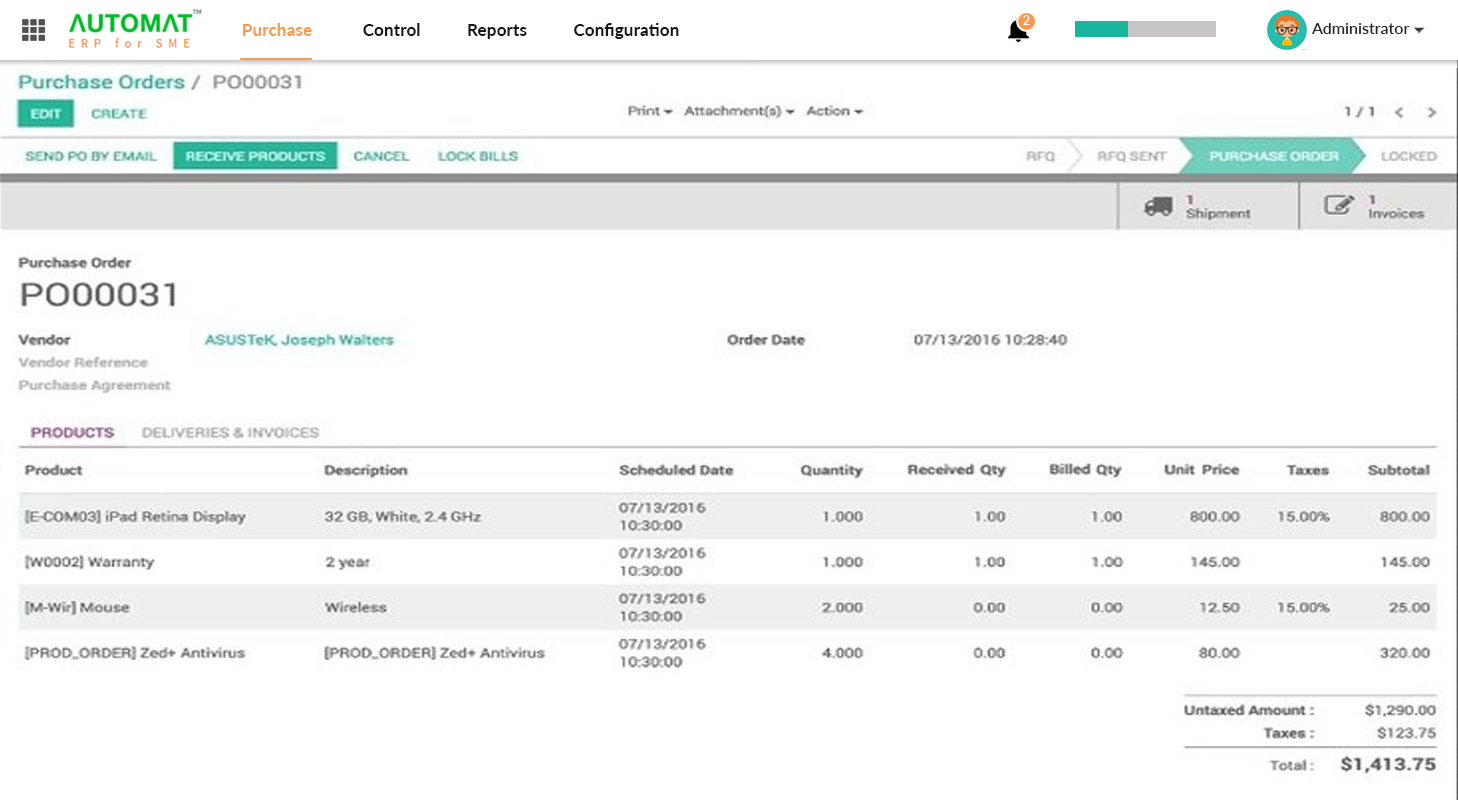
Task: Click the Scheduled Date column header
Action: pyautogui.click(x=676, y=470)
